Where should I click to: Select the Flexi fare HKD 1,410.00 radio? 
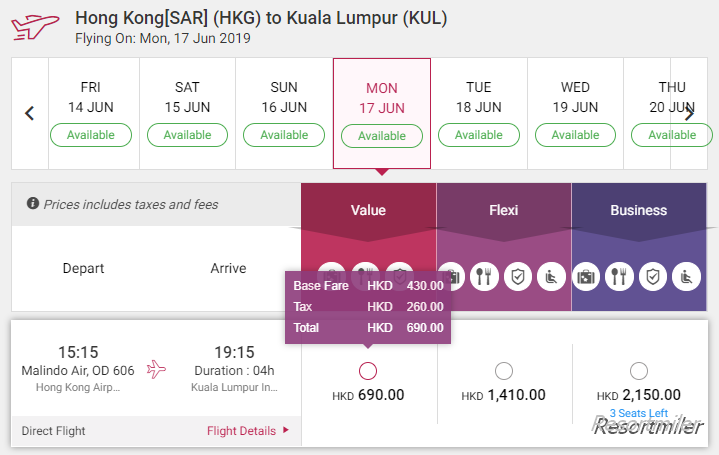[504, 371]
